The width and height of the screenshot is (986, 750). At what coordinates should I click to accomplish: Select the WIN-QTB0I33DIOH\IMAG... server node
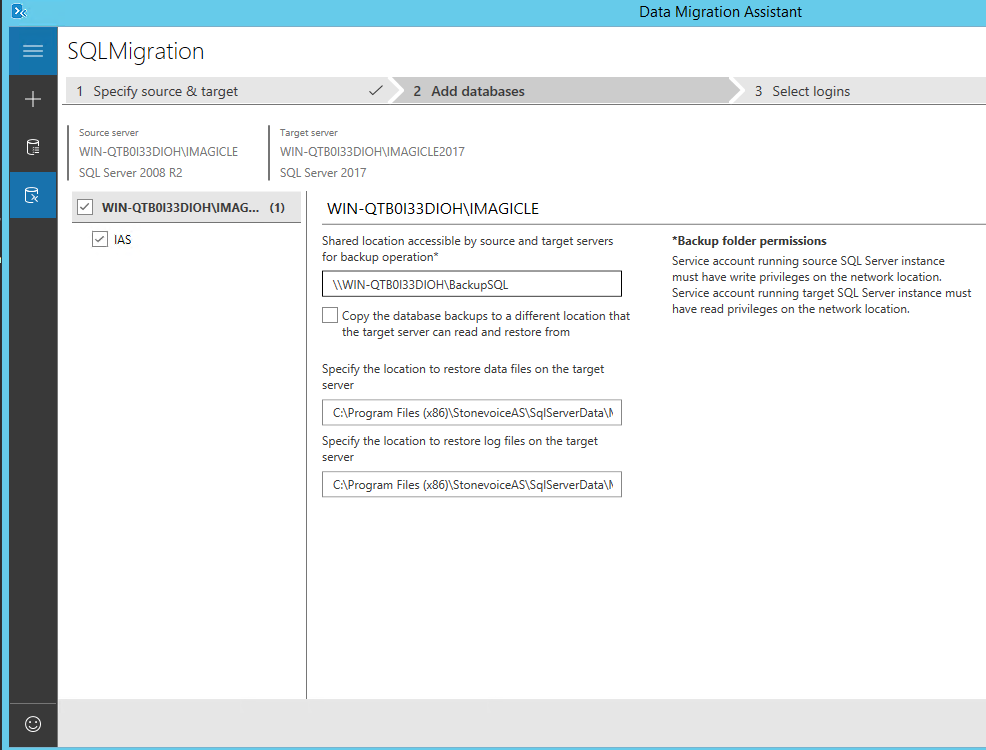(x=180, y=208)
